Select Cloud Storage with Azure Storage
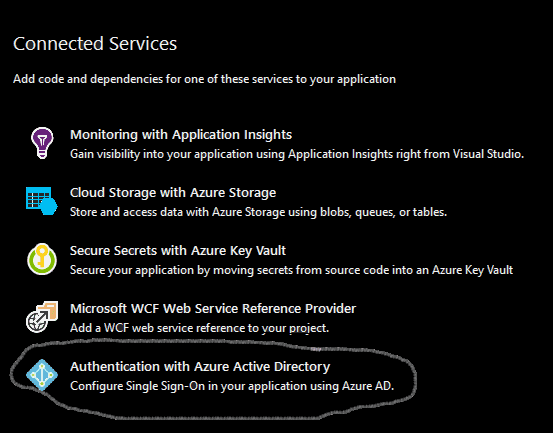This screenshot has width=553, height=433. point(173,193)
